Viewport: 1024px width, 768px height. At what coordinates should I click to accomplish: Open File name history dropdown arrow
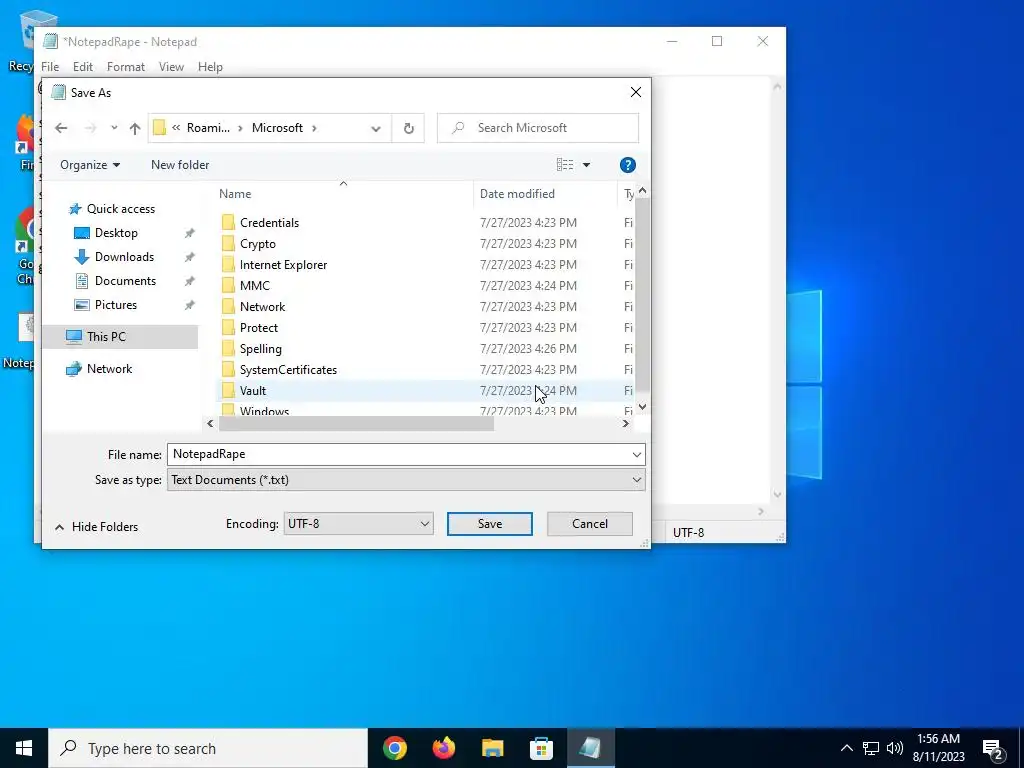(637, 455)
